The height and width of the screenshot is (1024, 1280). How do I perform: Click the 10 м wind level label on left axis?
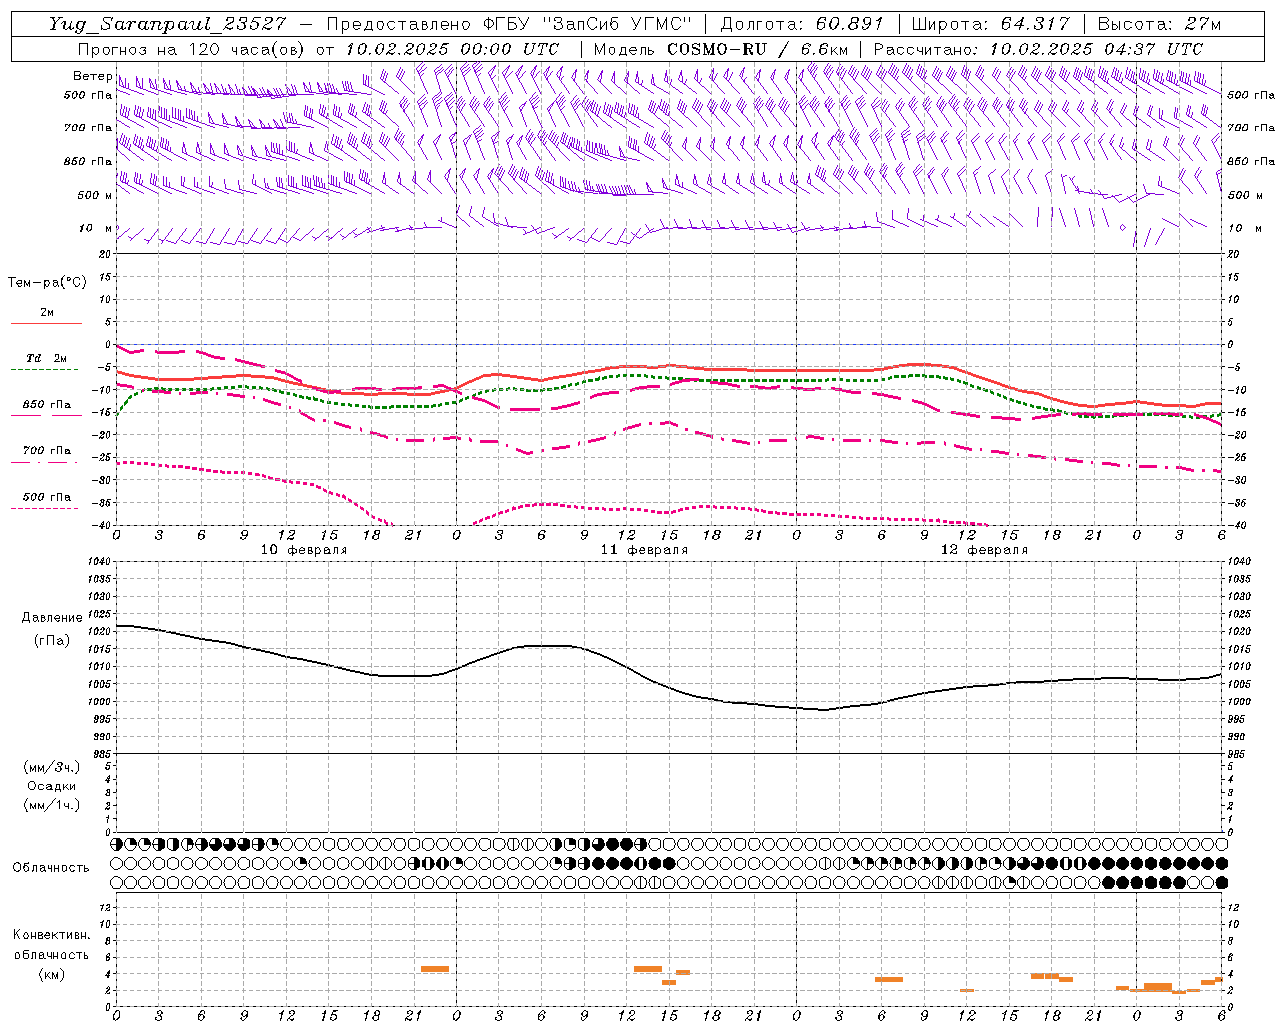(x=96, y=228)
